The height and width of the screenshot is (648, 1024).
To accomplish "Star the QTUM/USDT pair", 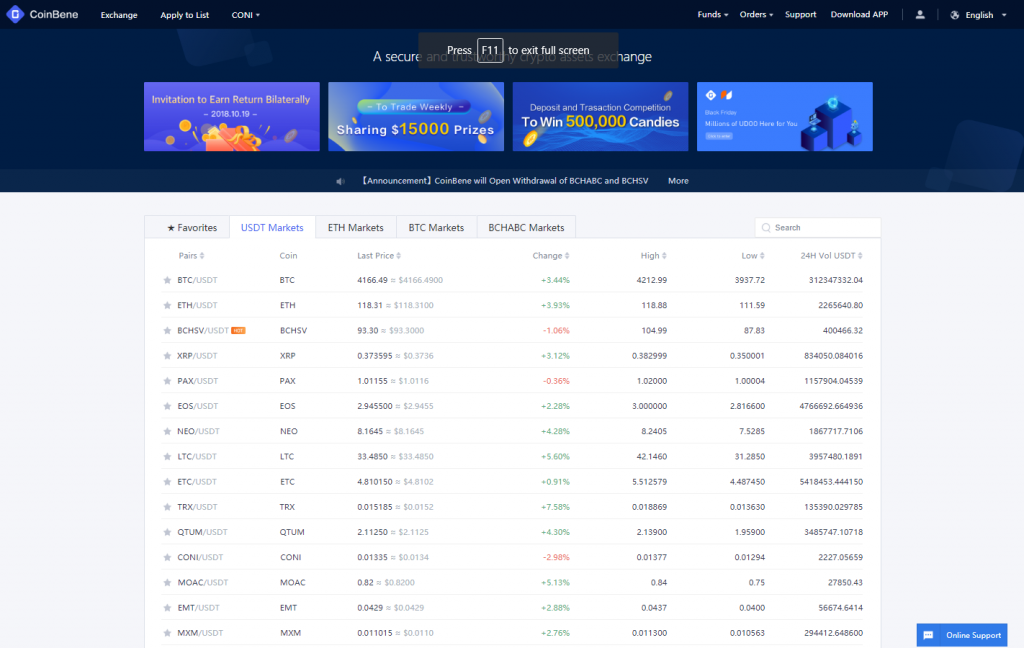I will pyautogui.click(x=167, y=532).
